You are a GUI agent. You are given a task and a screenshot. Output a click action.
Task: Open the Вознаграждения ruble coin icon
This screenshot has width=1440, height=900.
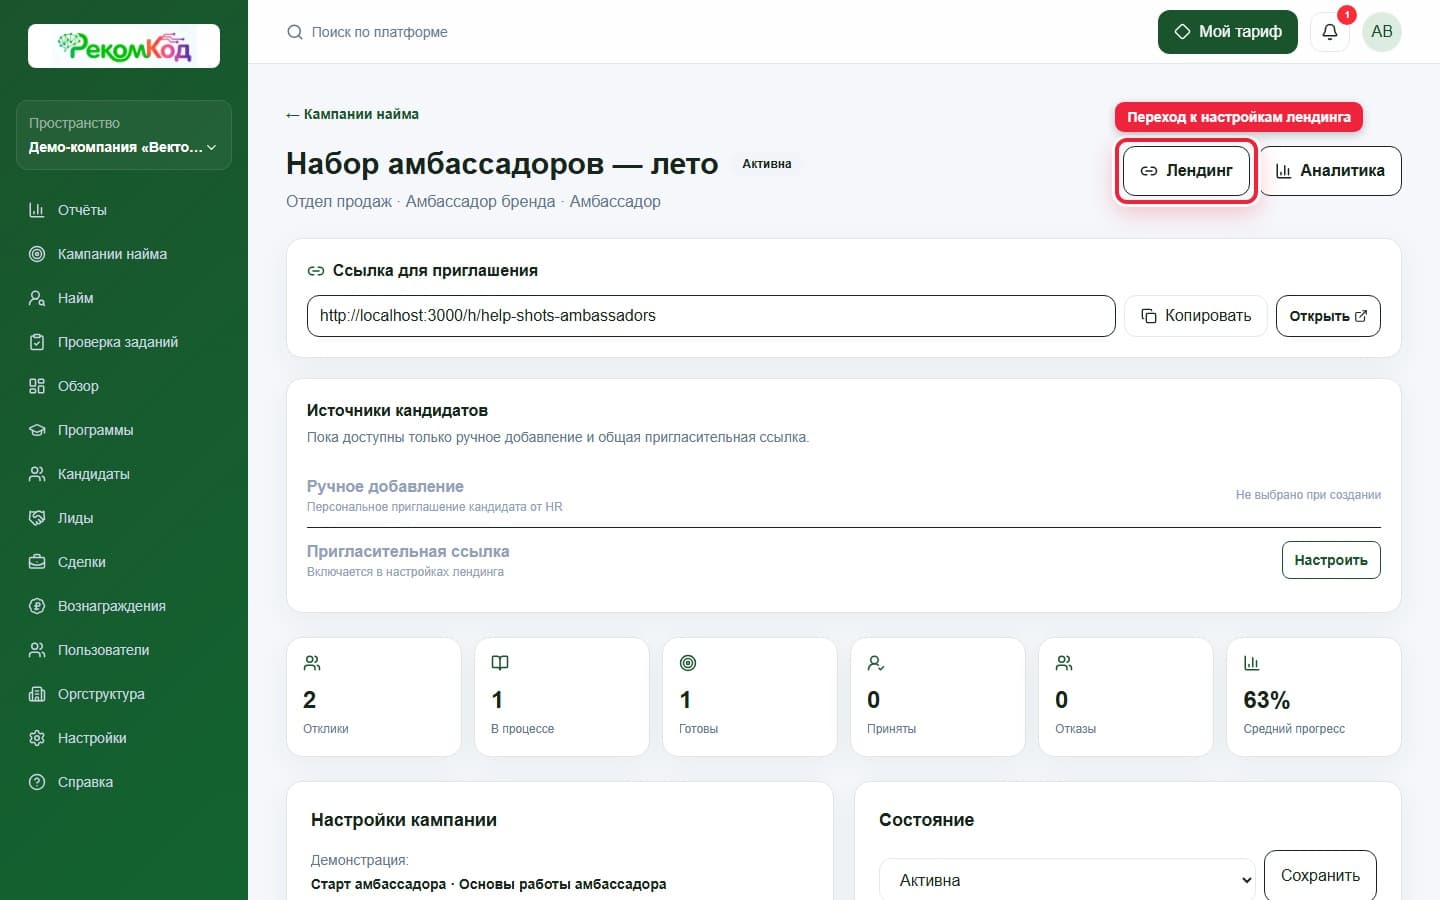point(37,606)
